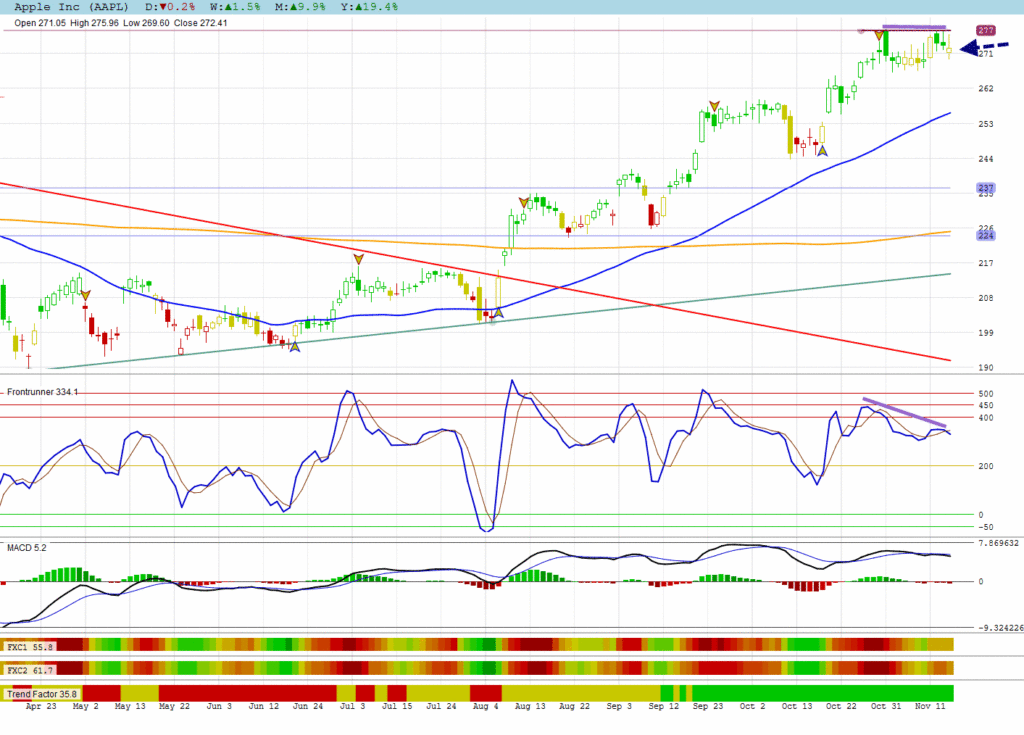Click the 224 price level label
The width and height of the screenshot is (1024, 735).
coord(984,236)
